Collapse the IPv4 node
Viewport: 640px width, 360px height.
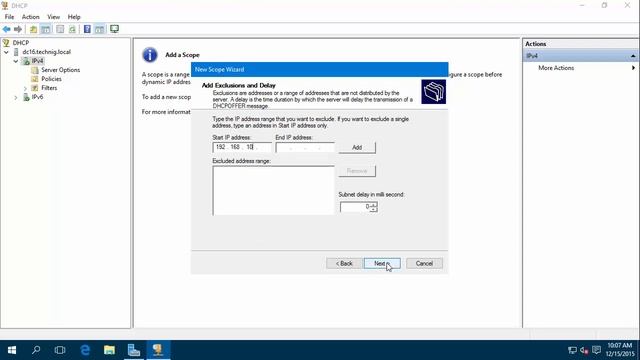(x=16, y=61)
